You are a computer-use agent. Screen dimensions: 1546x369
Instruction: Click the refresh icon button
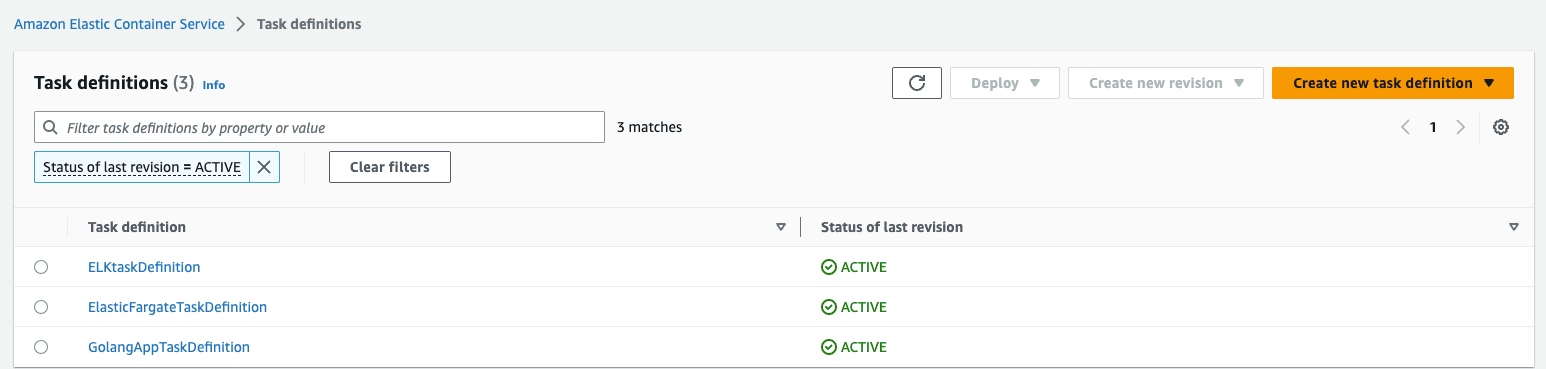pos(917,83)
